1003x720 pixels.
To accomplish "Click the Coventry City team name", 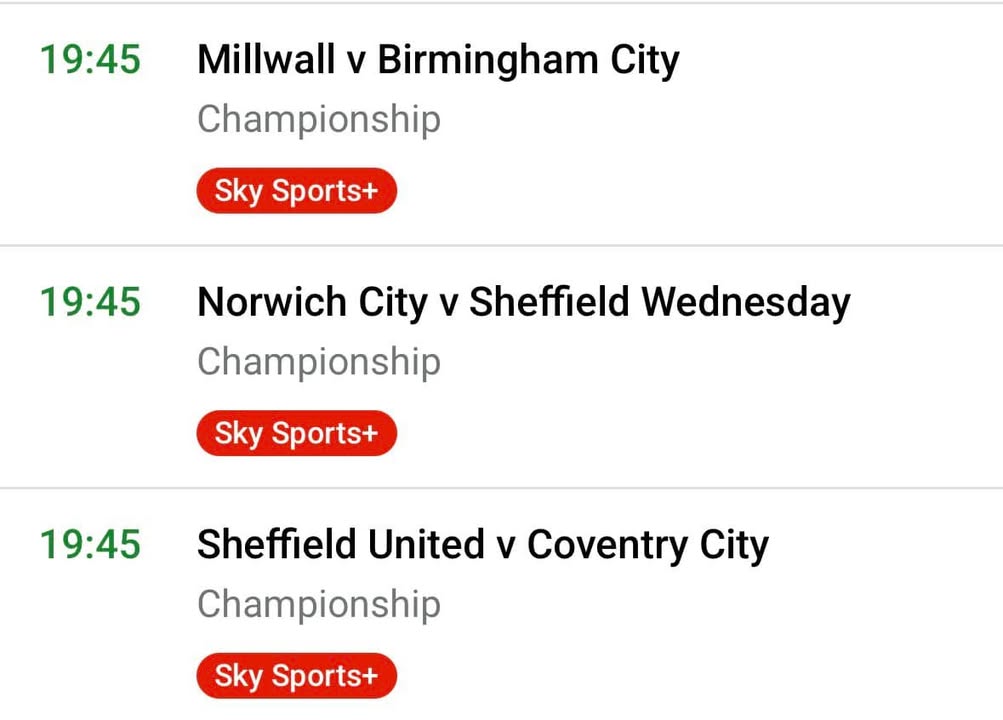I will (648, 545).
